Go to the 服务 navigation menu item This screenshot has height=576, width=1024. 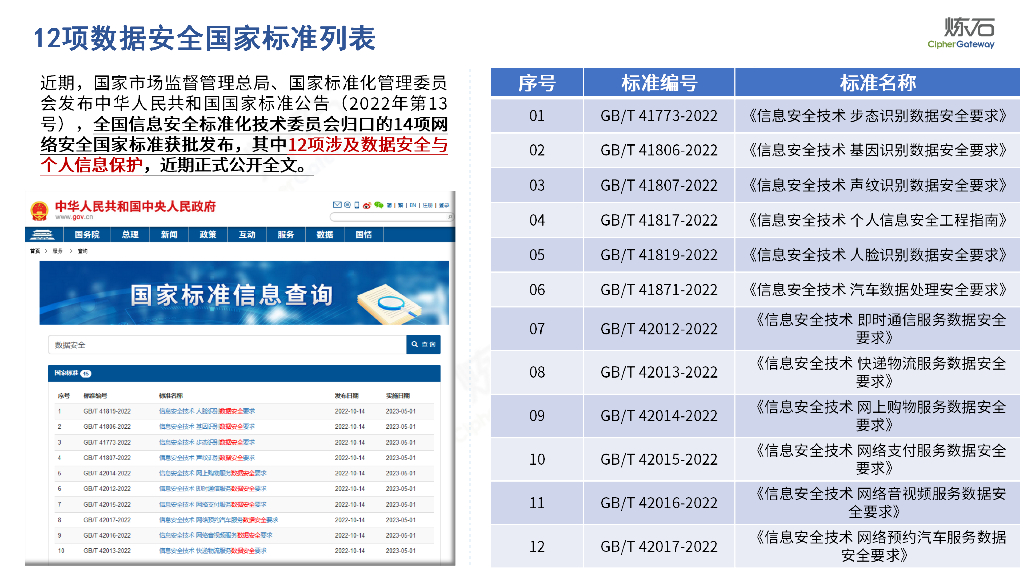[x=286, y=234]
